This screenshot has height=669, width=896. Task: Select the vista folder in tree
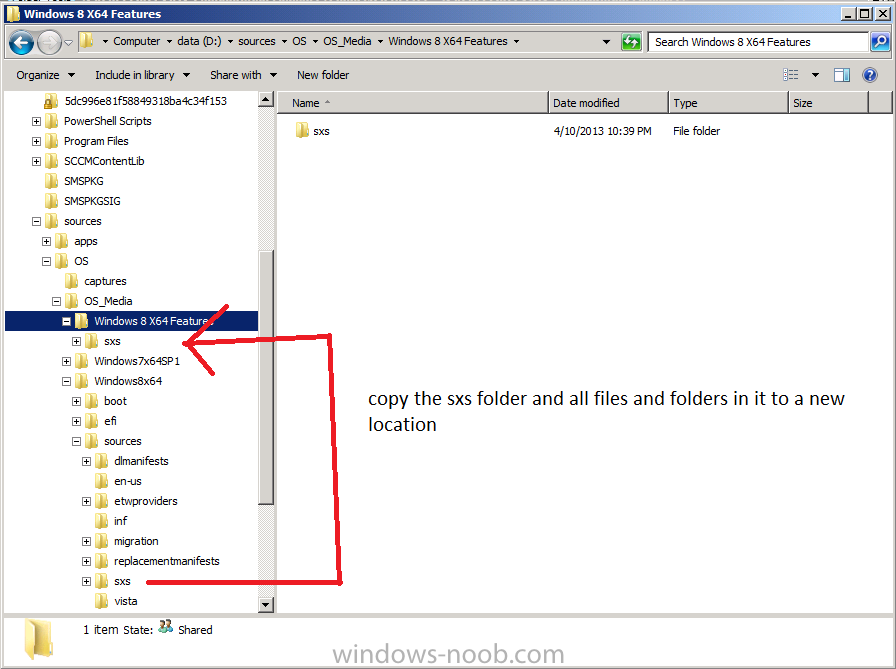pyautogui.click(x=125, y=601)
